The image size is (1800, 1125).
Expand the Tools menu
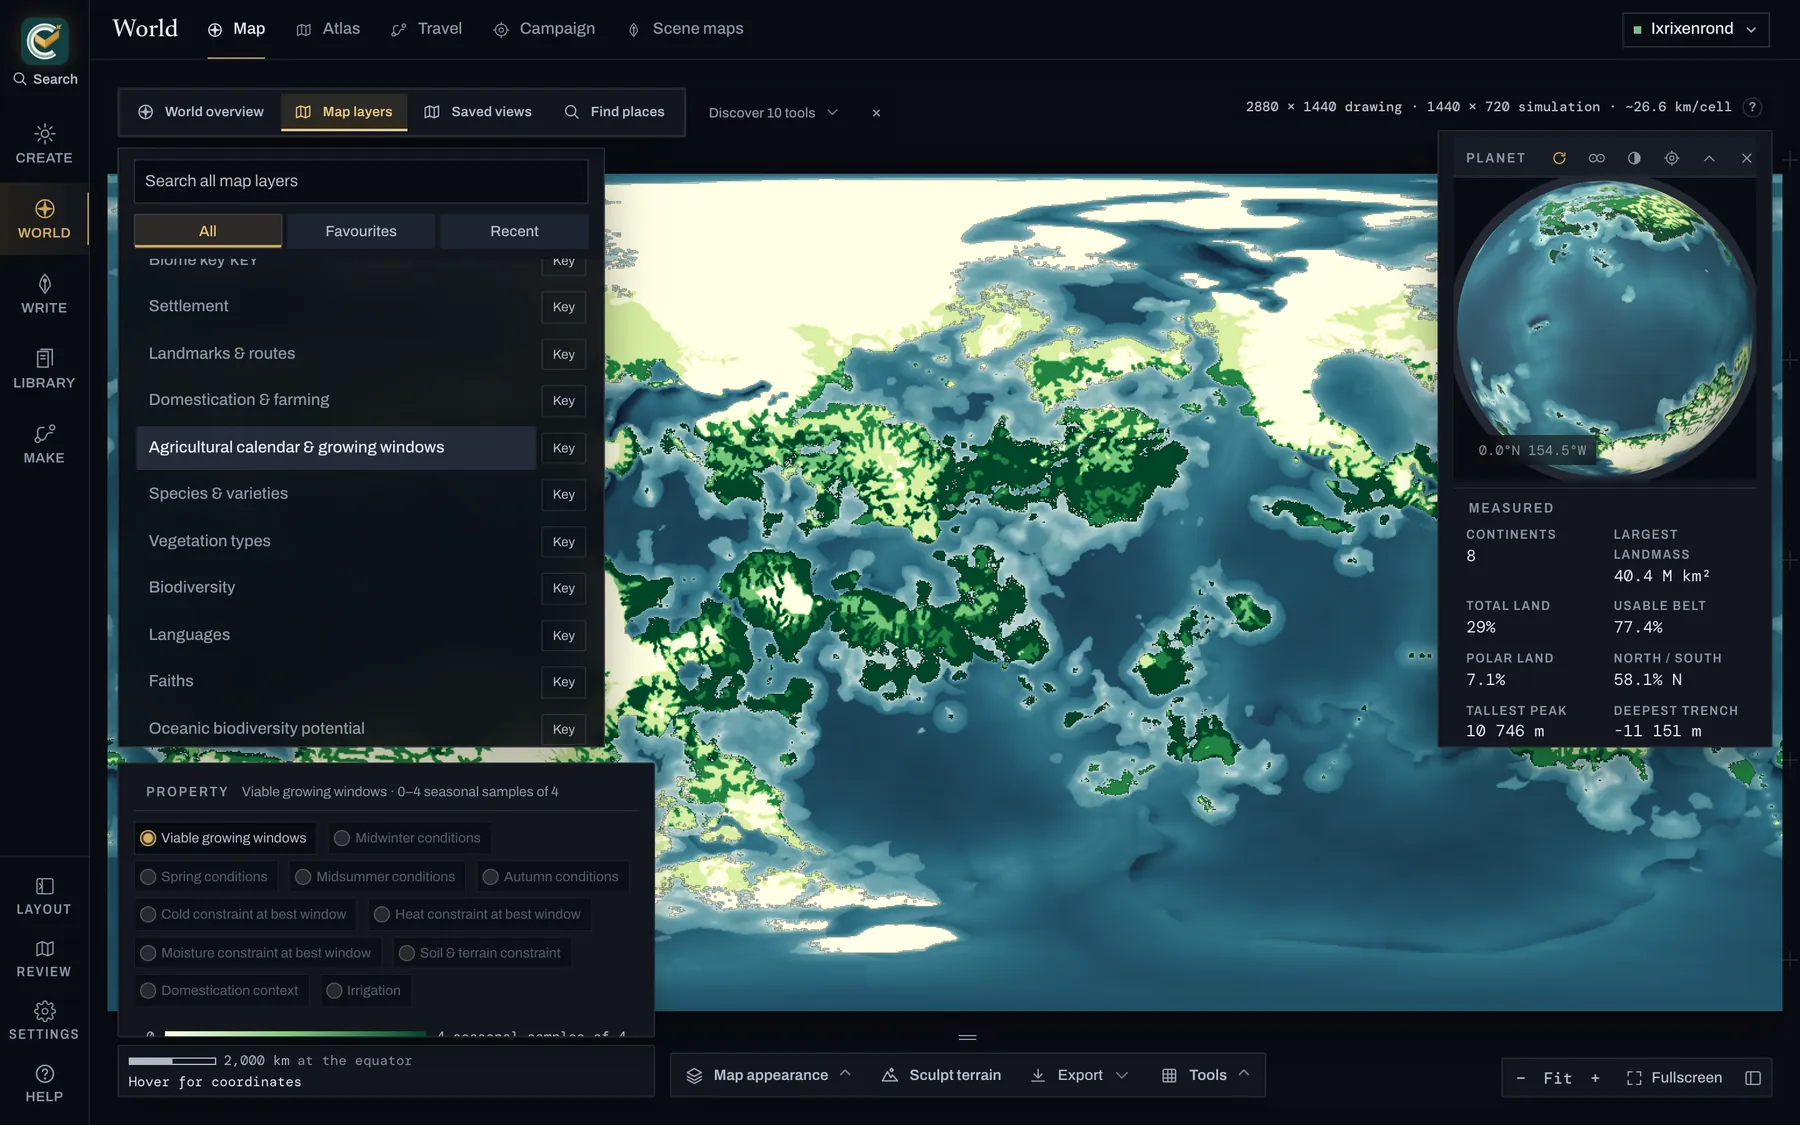point(1206,1075)
